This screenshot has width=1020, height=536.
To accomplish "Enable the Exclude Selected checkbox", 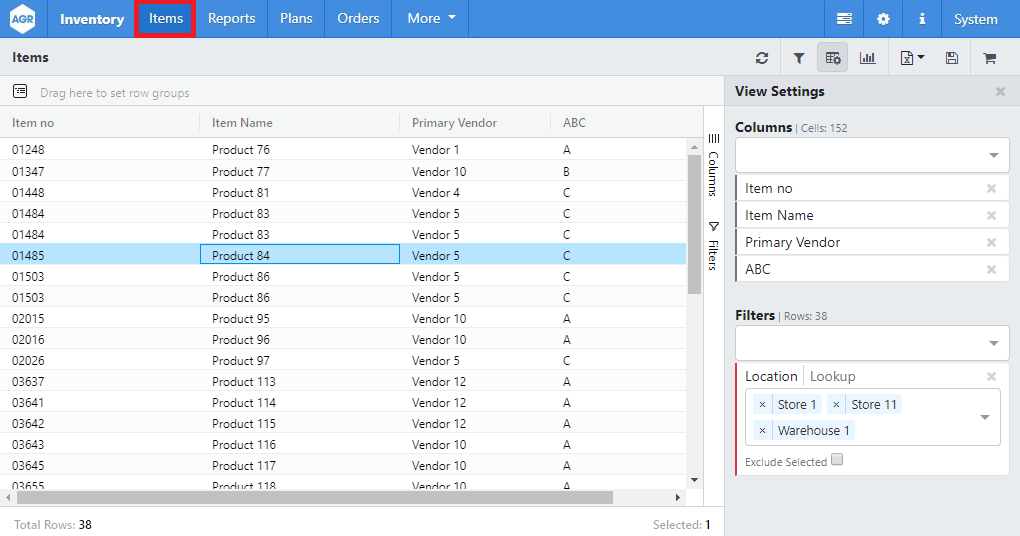I will [x=838, y=460].
